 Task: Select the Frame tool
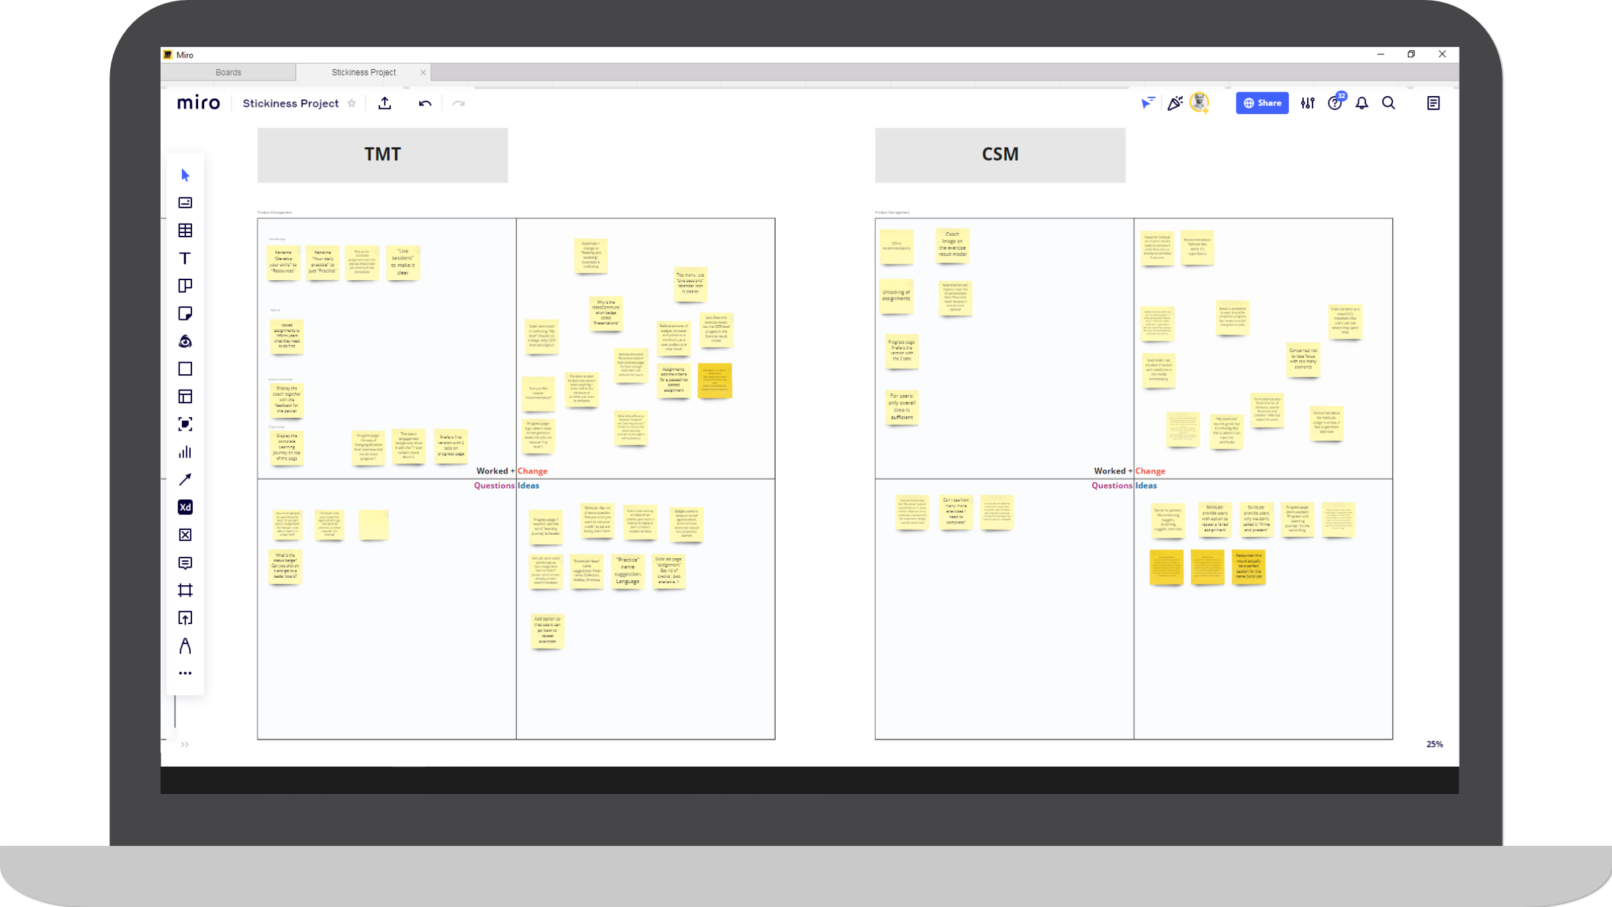185,590
